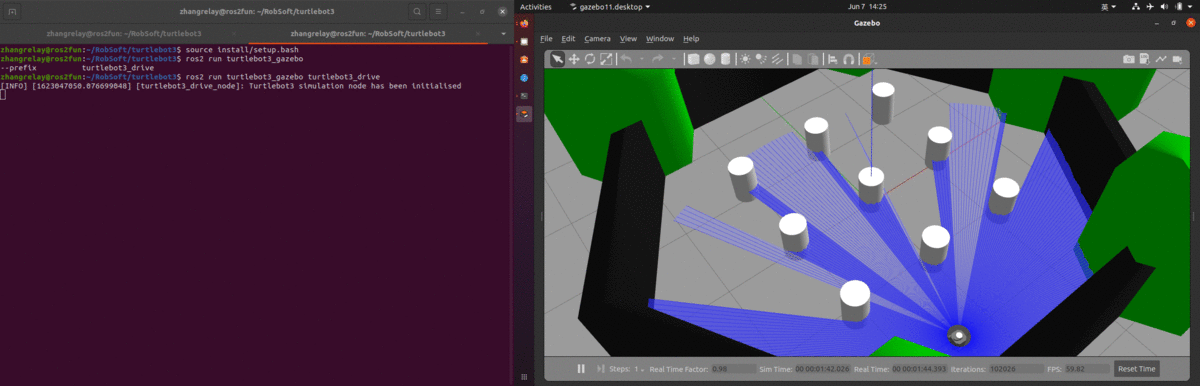Image resolution: width=1200 pixels, height=386 pixels.
Task: Click the orange view angle icon
Action: pyautogui.click(x=868, y=59)
